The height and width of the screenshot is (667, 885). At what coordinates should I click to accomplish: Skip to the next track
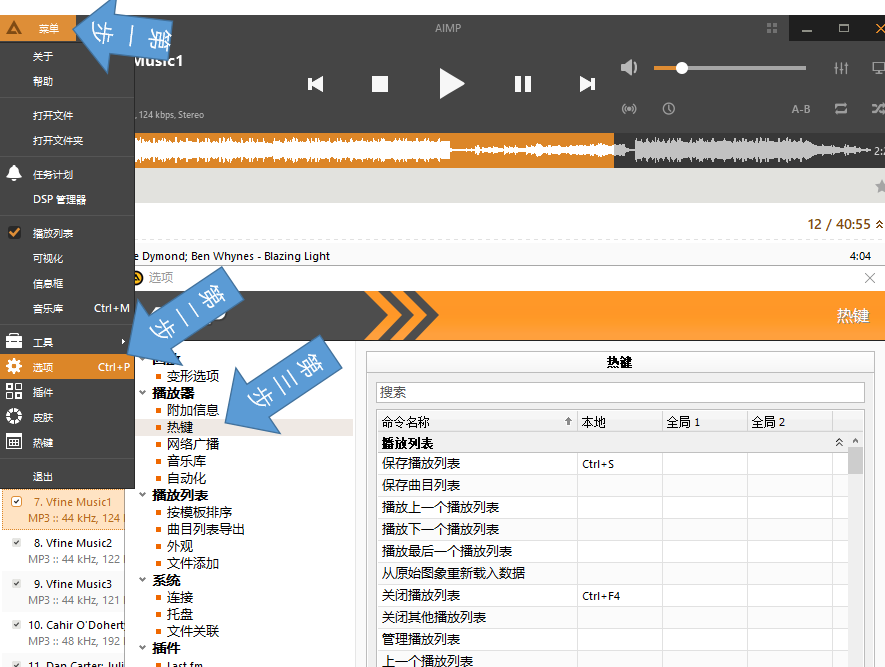(588, 84)
